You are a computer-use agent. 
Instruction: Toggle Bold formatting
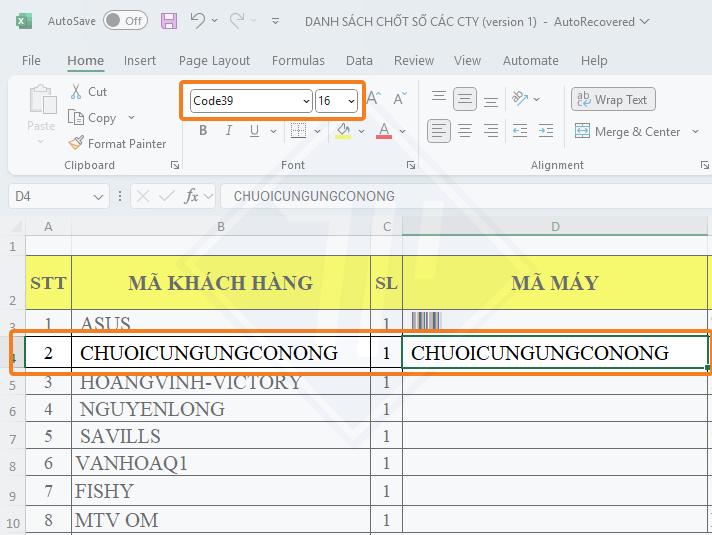(x=203, y=131)
